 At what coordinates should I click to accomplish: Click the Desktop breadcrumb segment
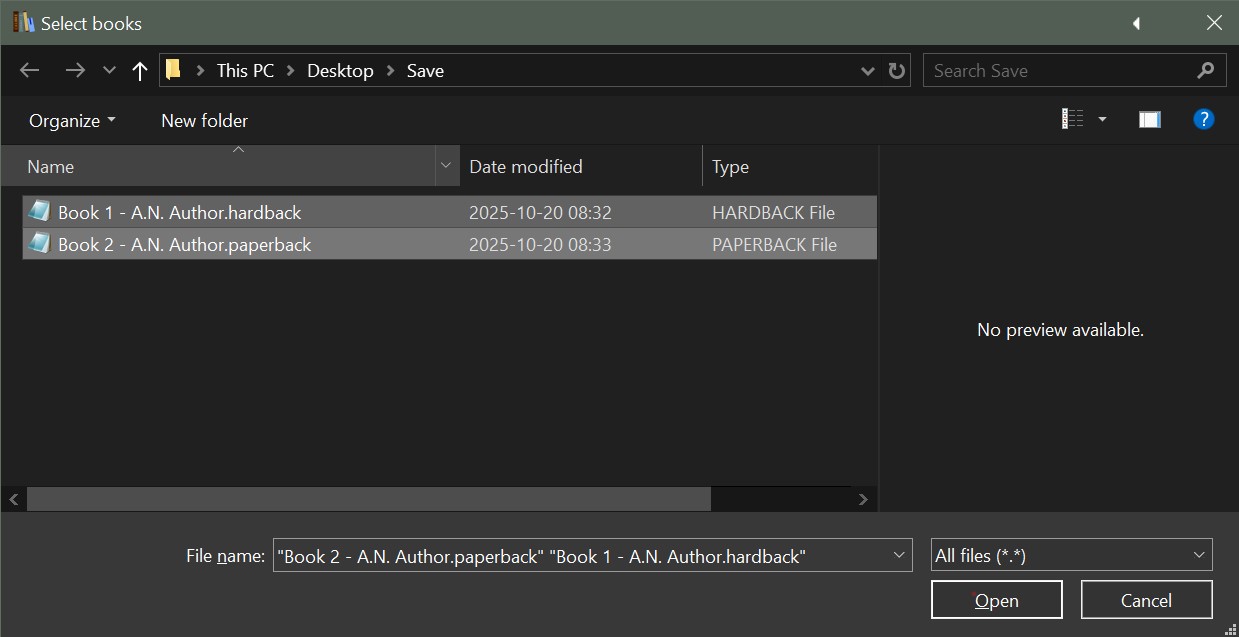[340, 70]
